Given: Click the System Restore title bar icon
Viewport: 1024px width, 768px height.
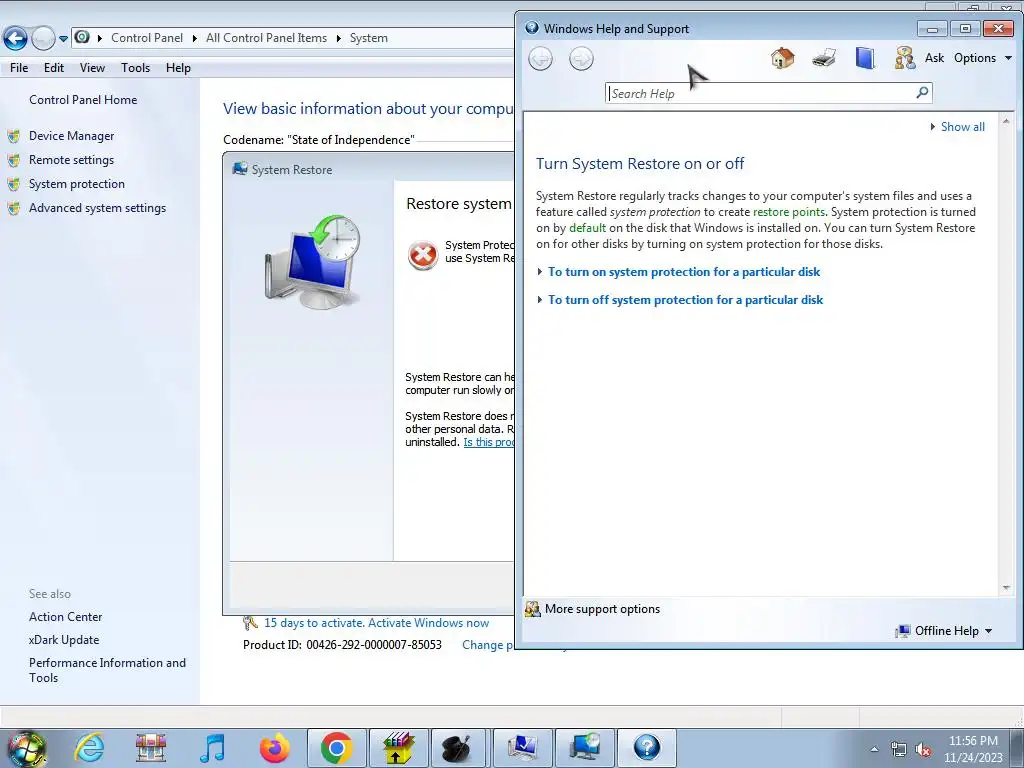Looking at the screenshot, I should [x=240, y=169].
